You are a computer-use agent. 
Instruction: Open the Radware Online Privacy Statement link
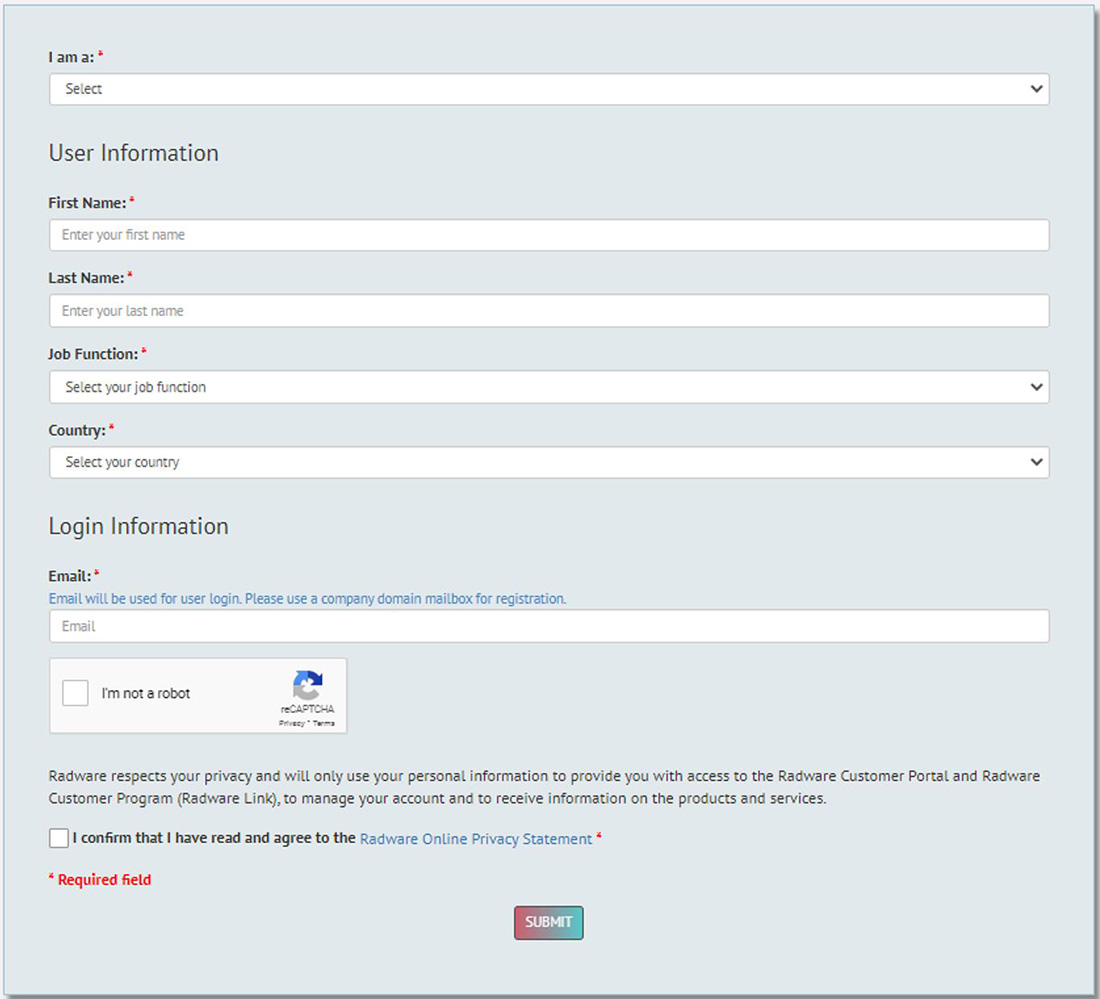pyautogui.click(x=476, y=839)
